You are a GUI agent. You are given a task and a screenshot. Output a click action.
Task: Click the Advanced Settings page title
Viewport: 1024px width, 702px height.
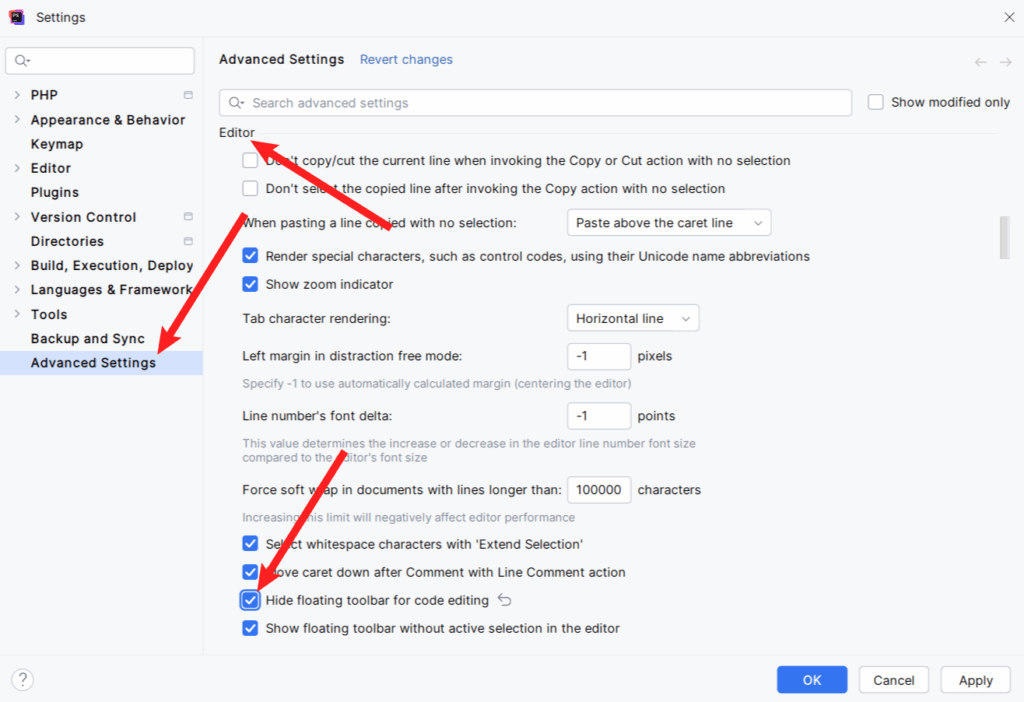[281, 59]
